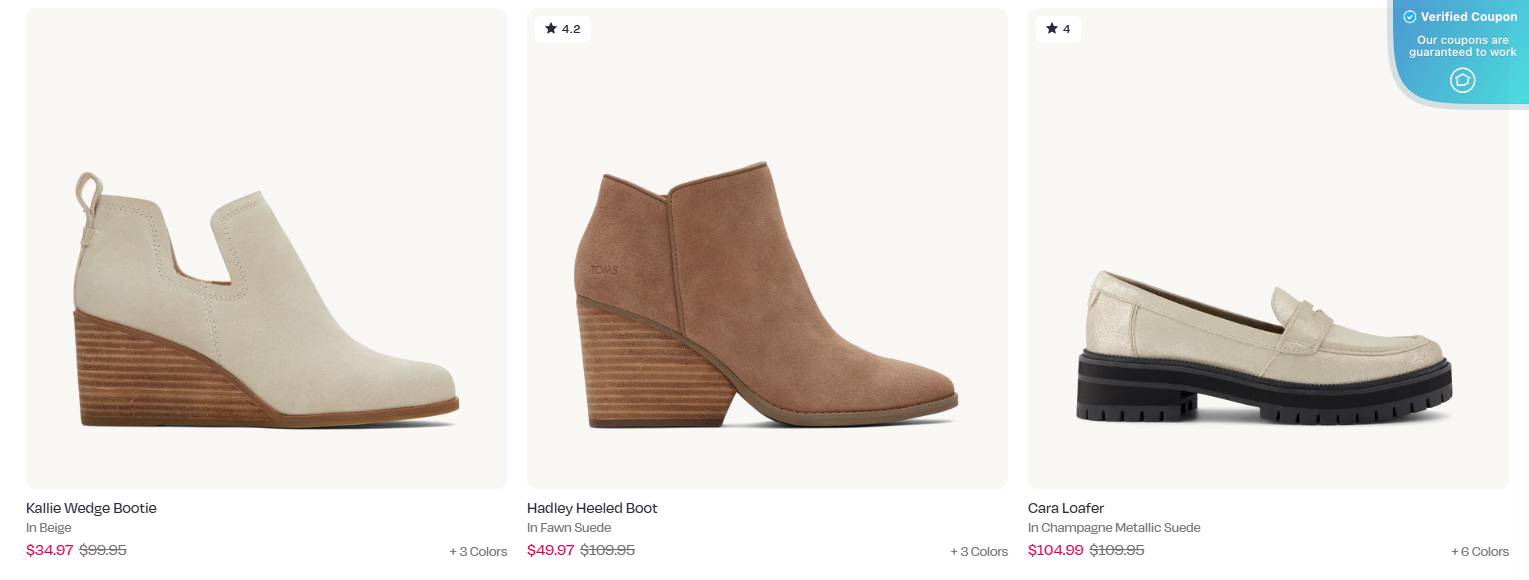This screenshot has height=580, width=1529.
Task: Click the $34.97 sale price
Action: pyautogui.click(x=49, y=550)
